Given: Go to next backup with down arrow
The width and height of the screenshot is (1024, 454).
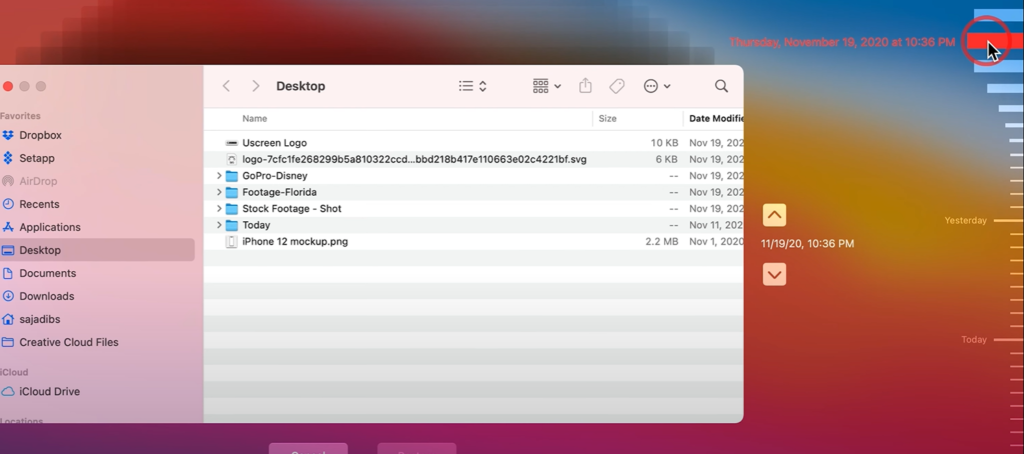Looking at the screenshot, I should coord(775,274).
